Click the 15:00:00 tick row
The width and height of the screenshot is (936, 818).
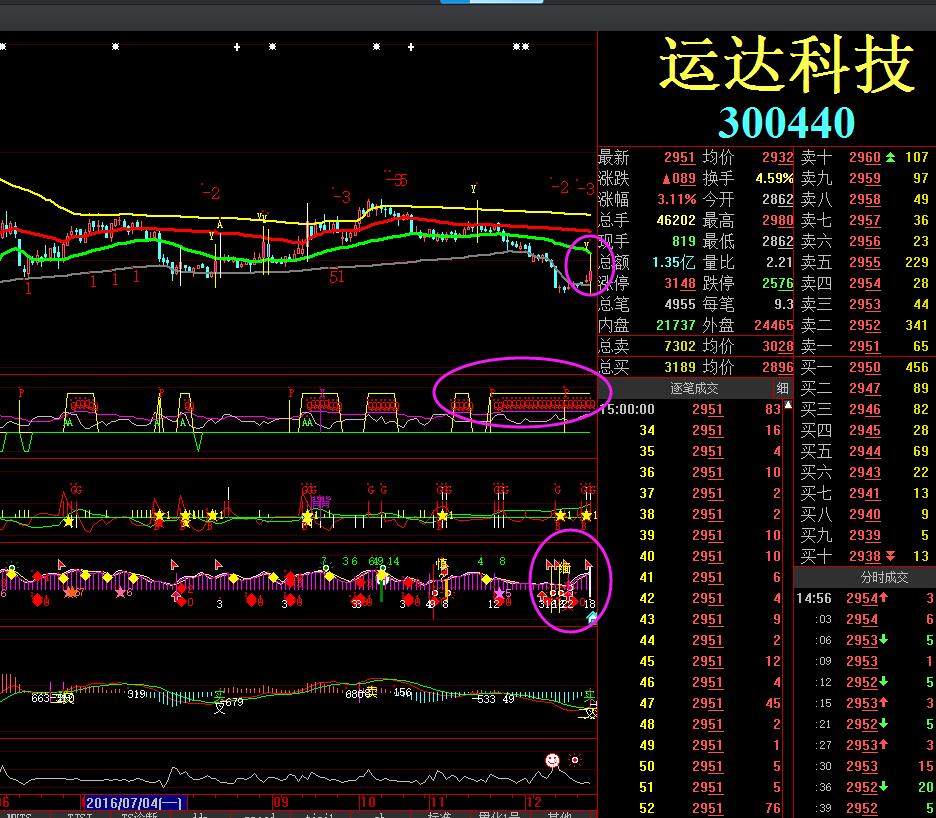point(690,410)
